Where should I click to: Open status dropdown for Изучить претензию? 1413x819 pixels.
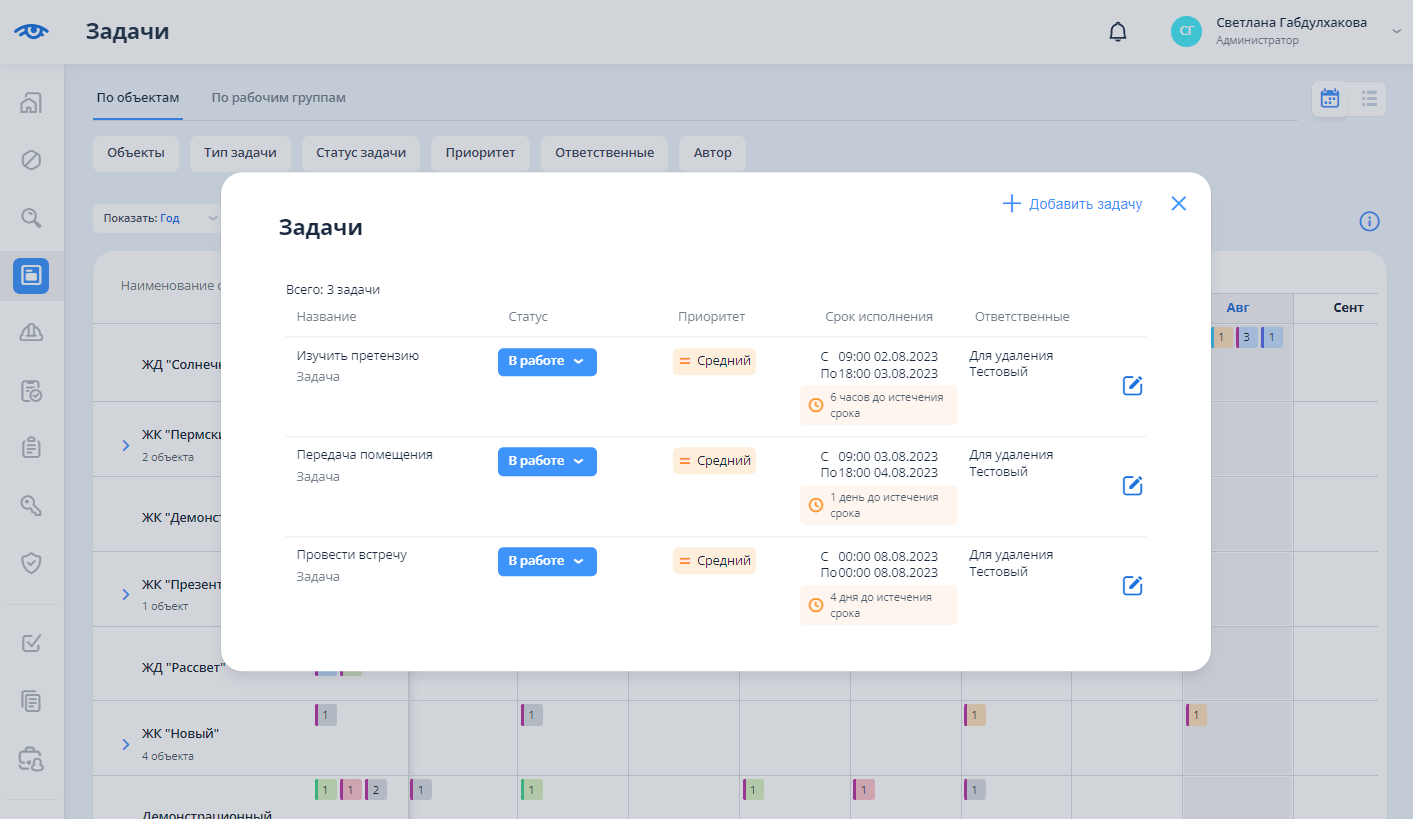click(547, 362)
